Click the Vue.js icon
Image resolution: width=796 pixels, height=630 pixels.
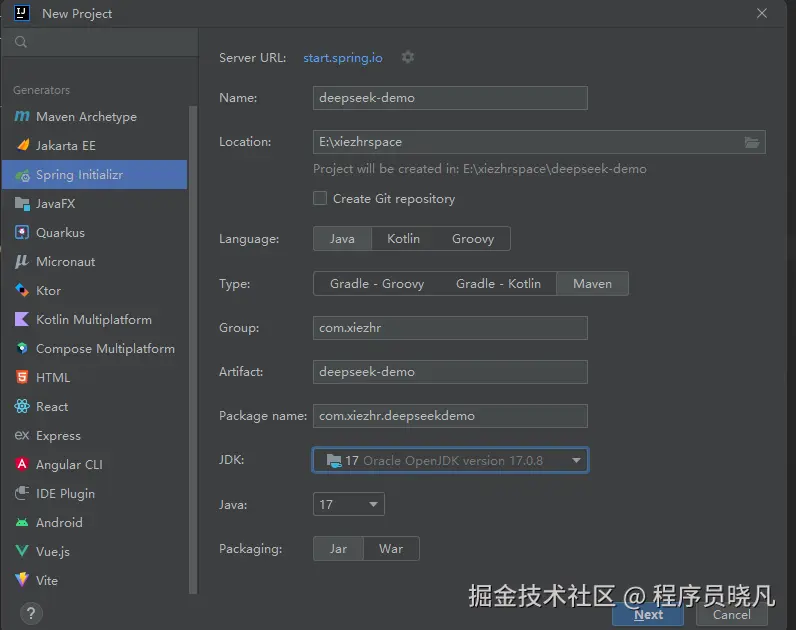click(22, 551)
